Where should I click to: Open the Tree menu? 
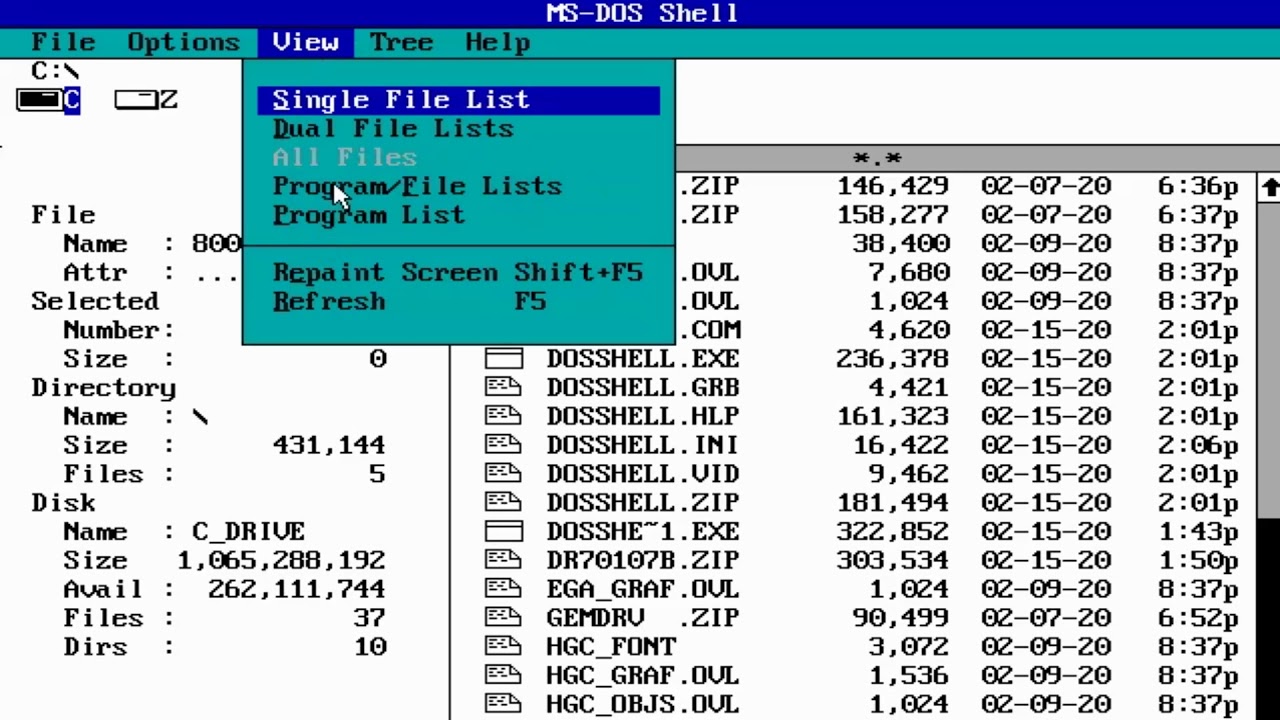tap(401, 43)
